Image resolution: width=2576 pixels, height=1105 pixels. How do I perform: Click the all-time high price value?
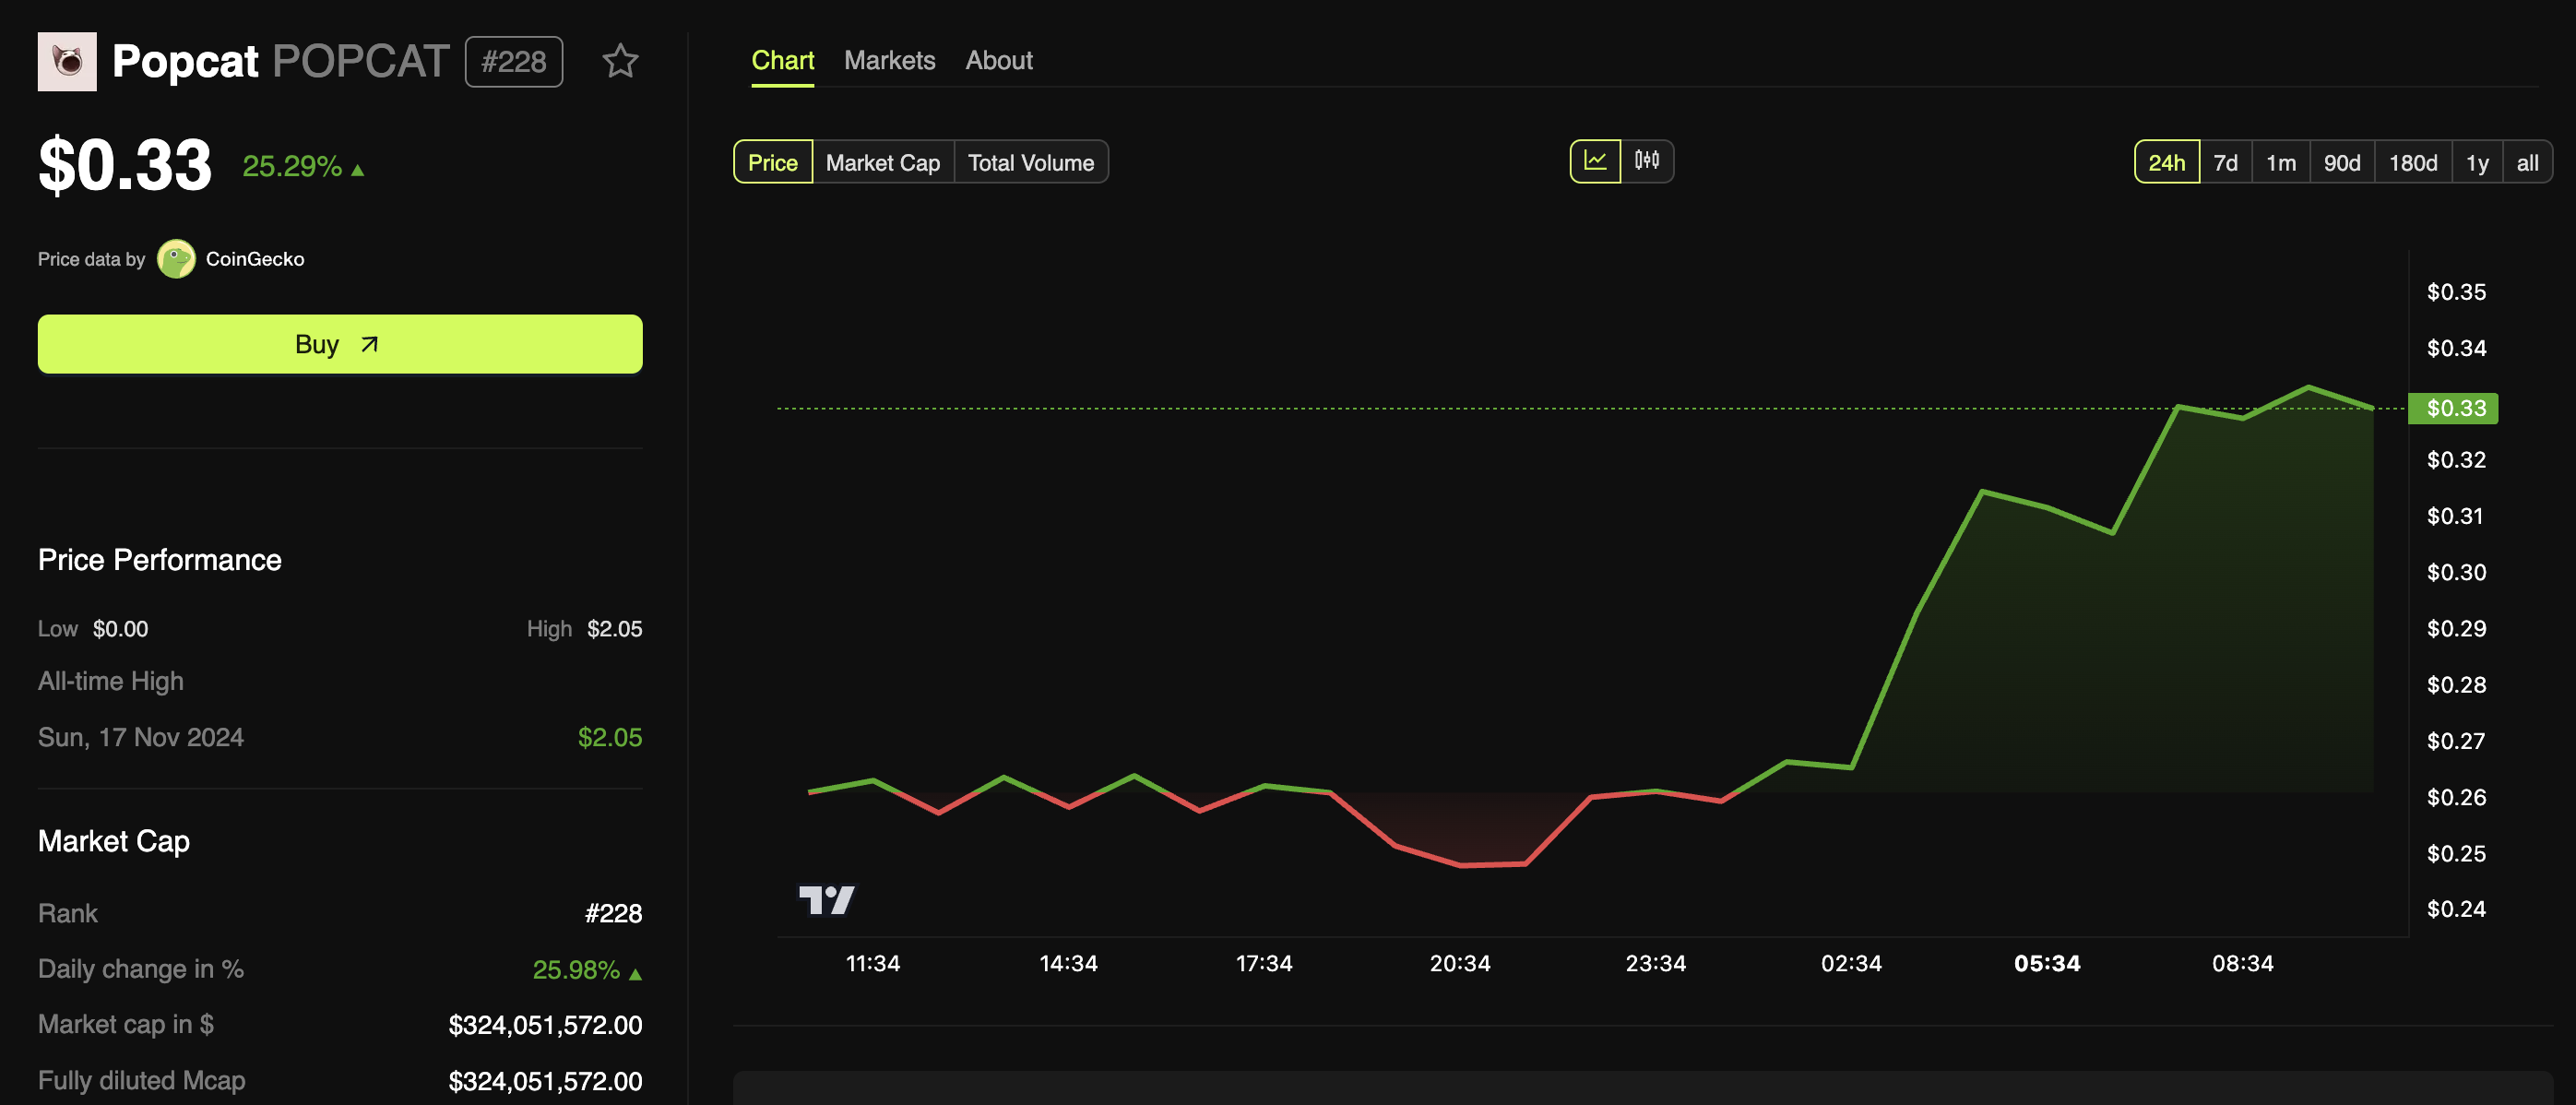click(x=610, y=735)
